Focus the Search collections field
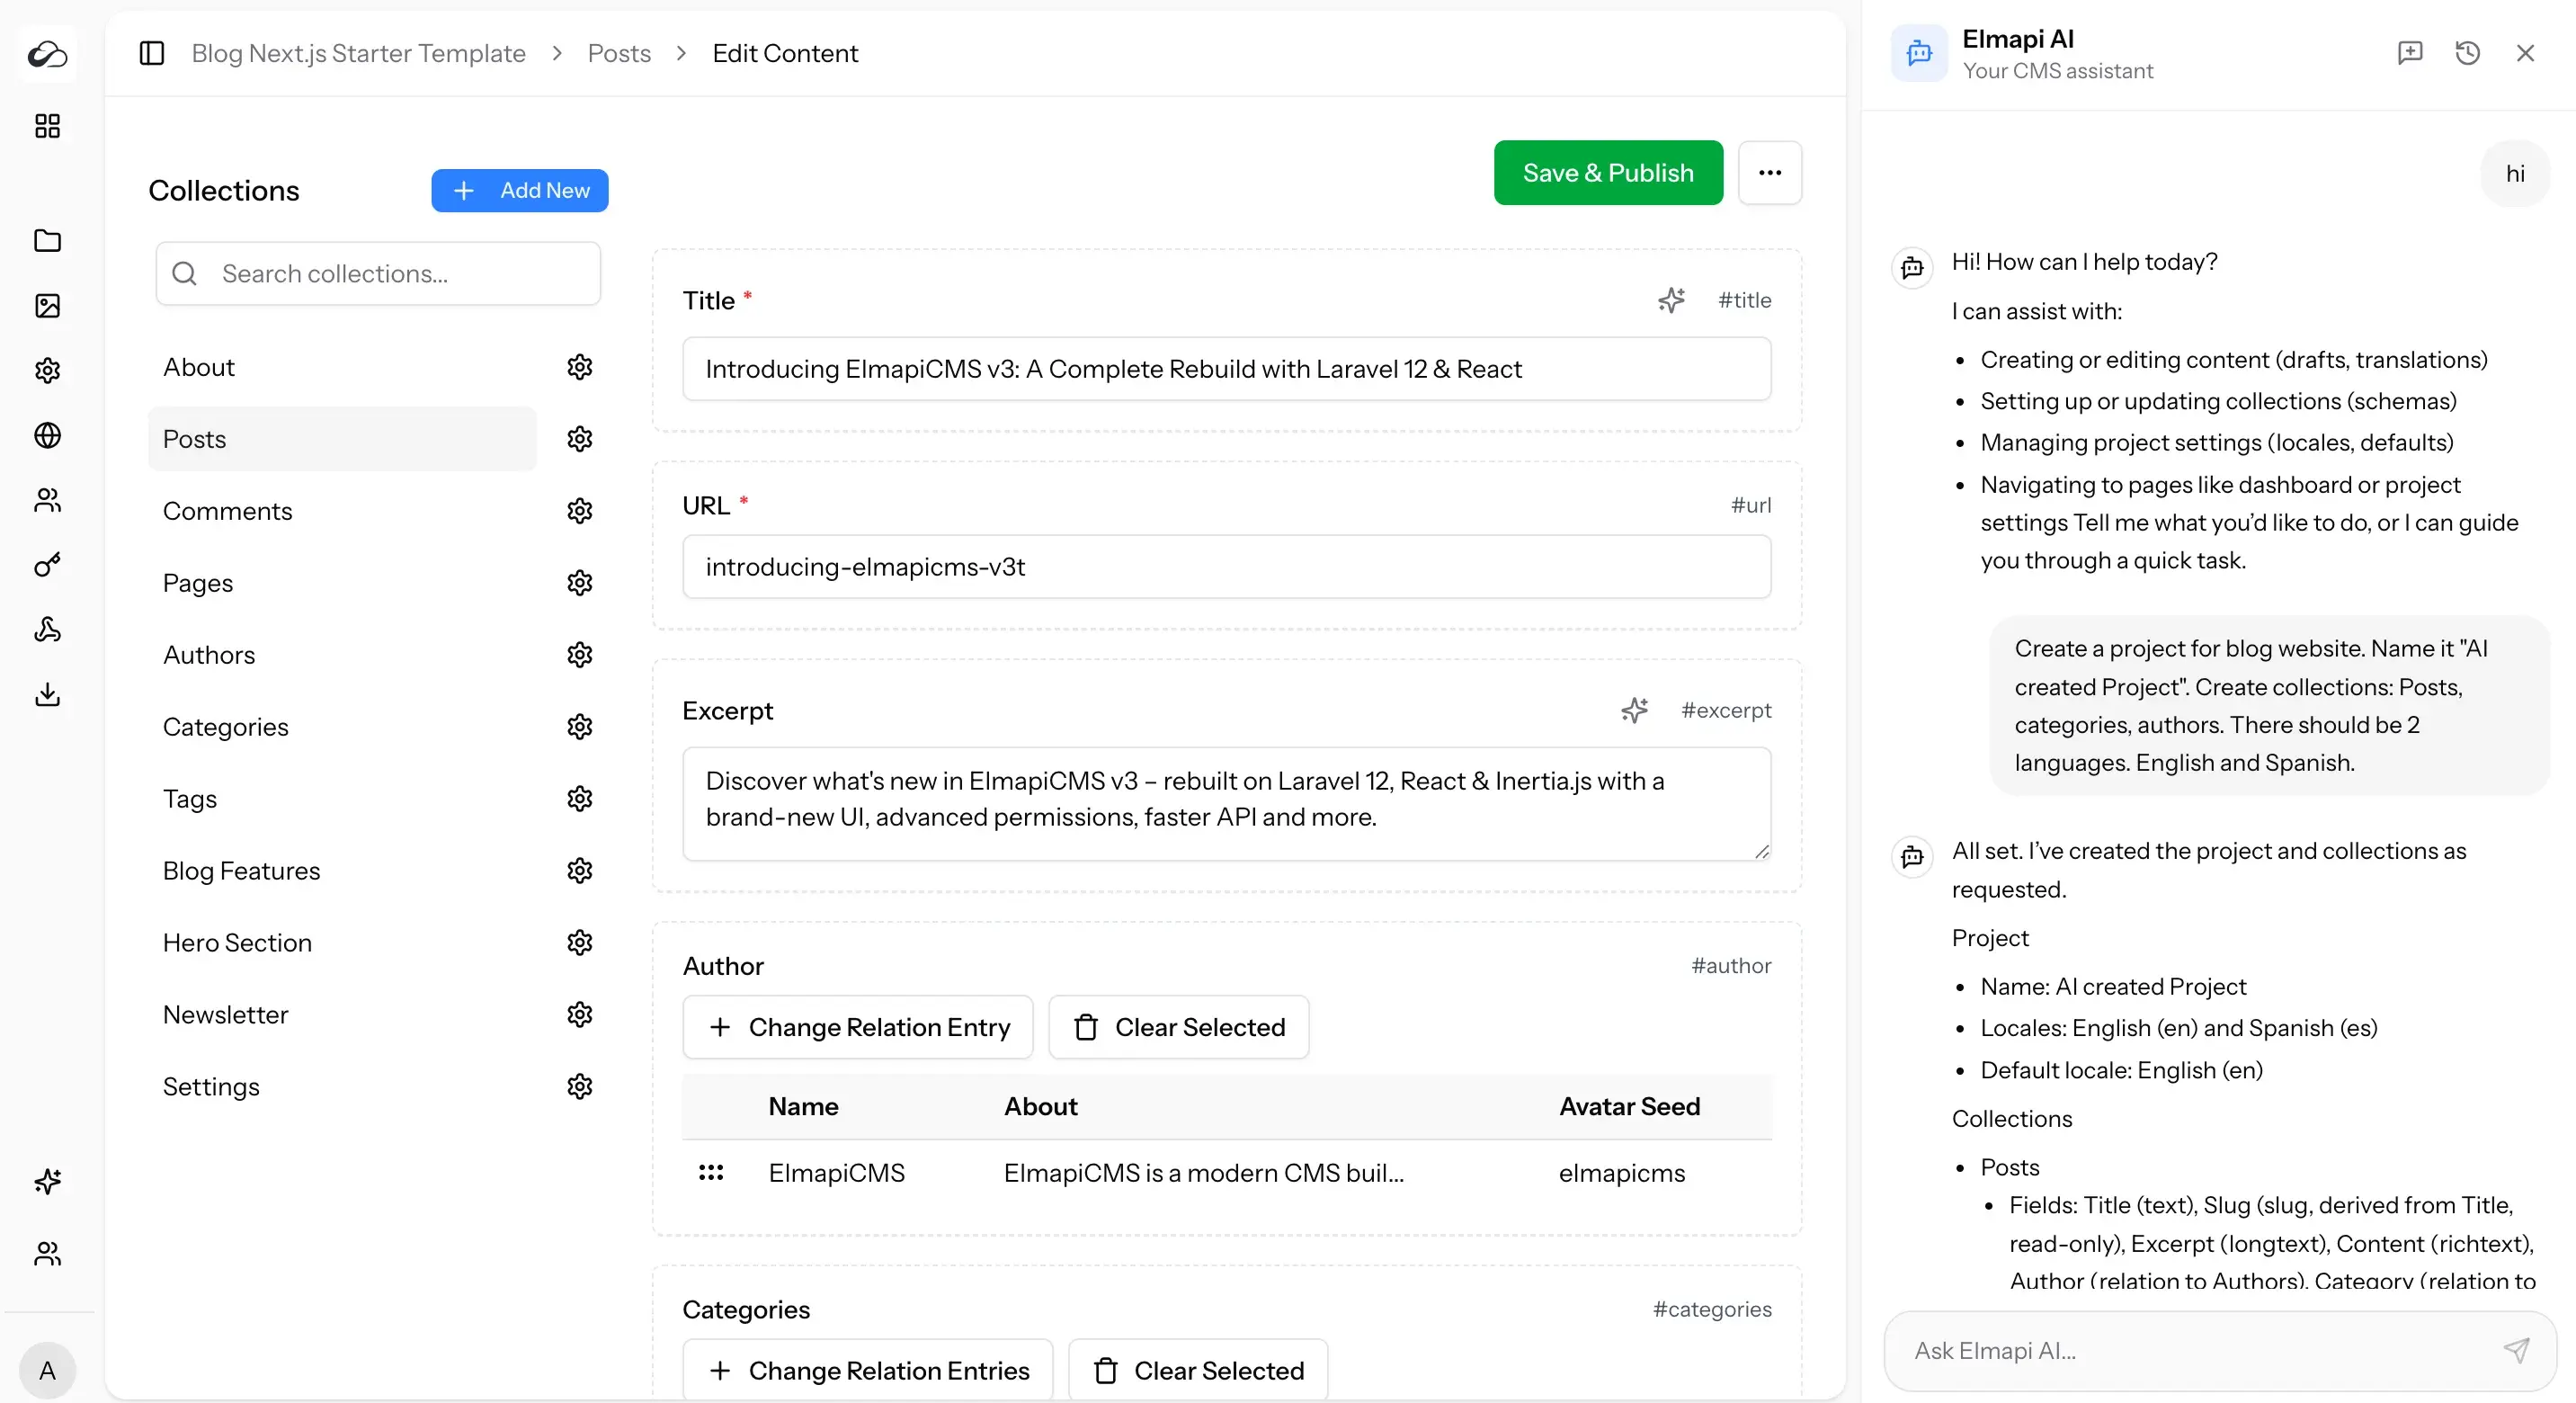Screen dimensions: 2576x1403 (x=378, y=274)
